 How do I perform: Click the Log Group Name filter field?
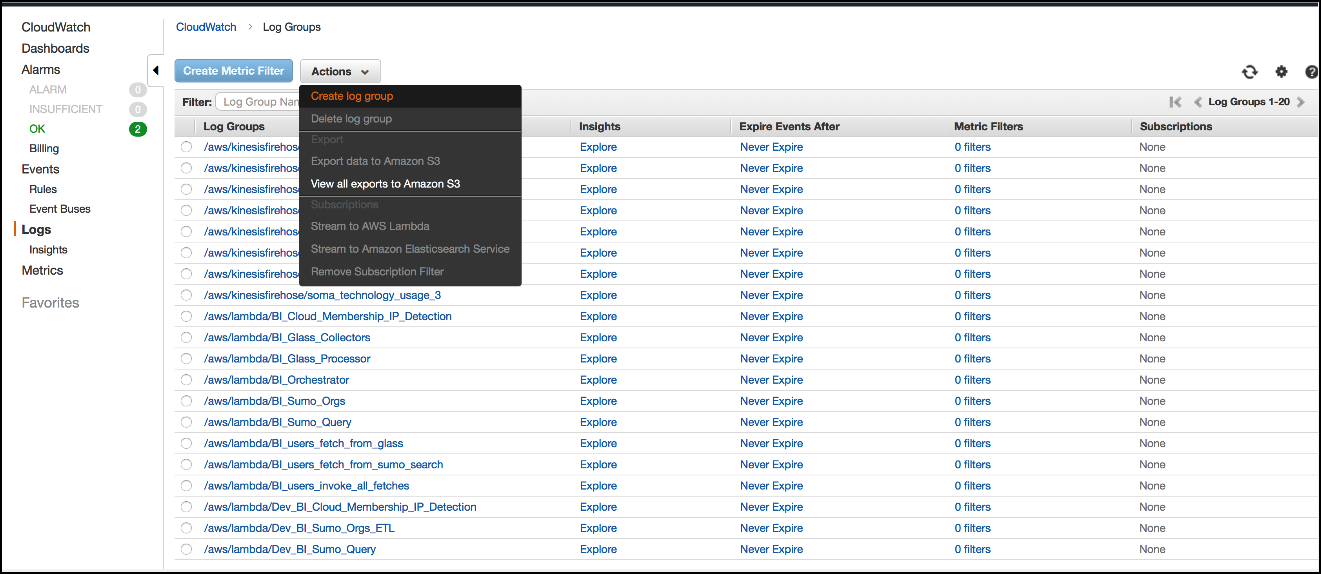(x=260, y=102)
